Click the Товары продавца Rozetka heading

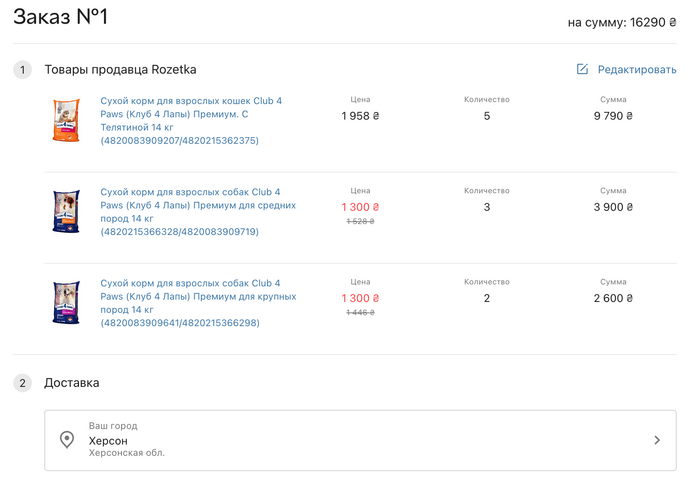[x=120, y=70]
